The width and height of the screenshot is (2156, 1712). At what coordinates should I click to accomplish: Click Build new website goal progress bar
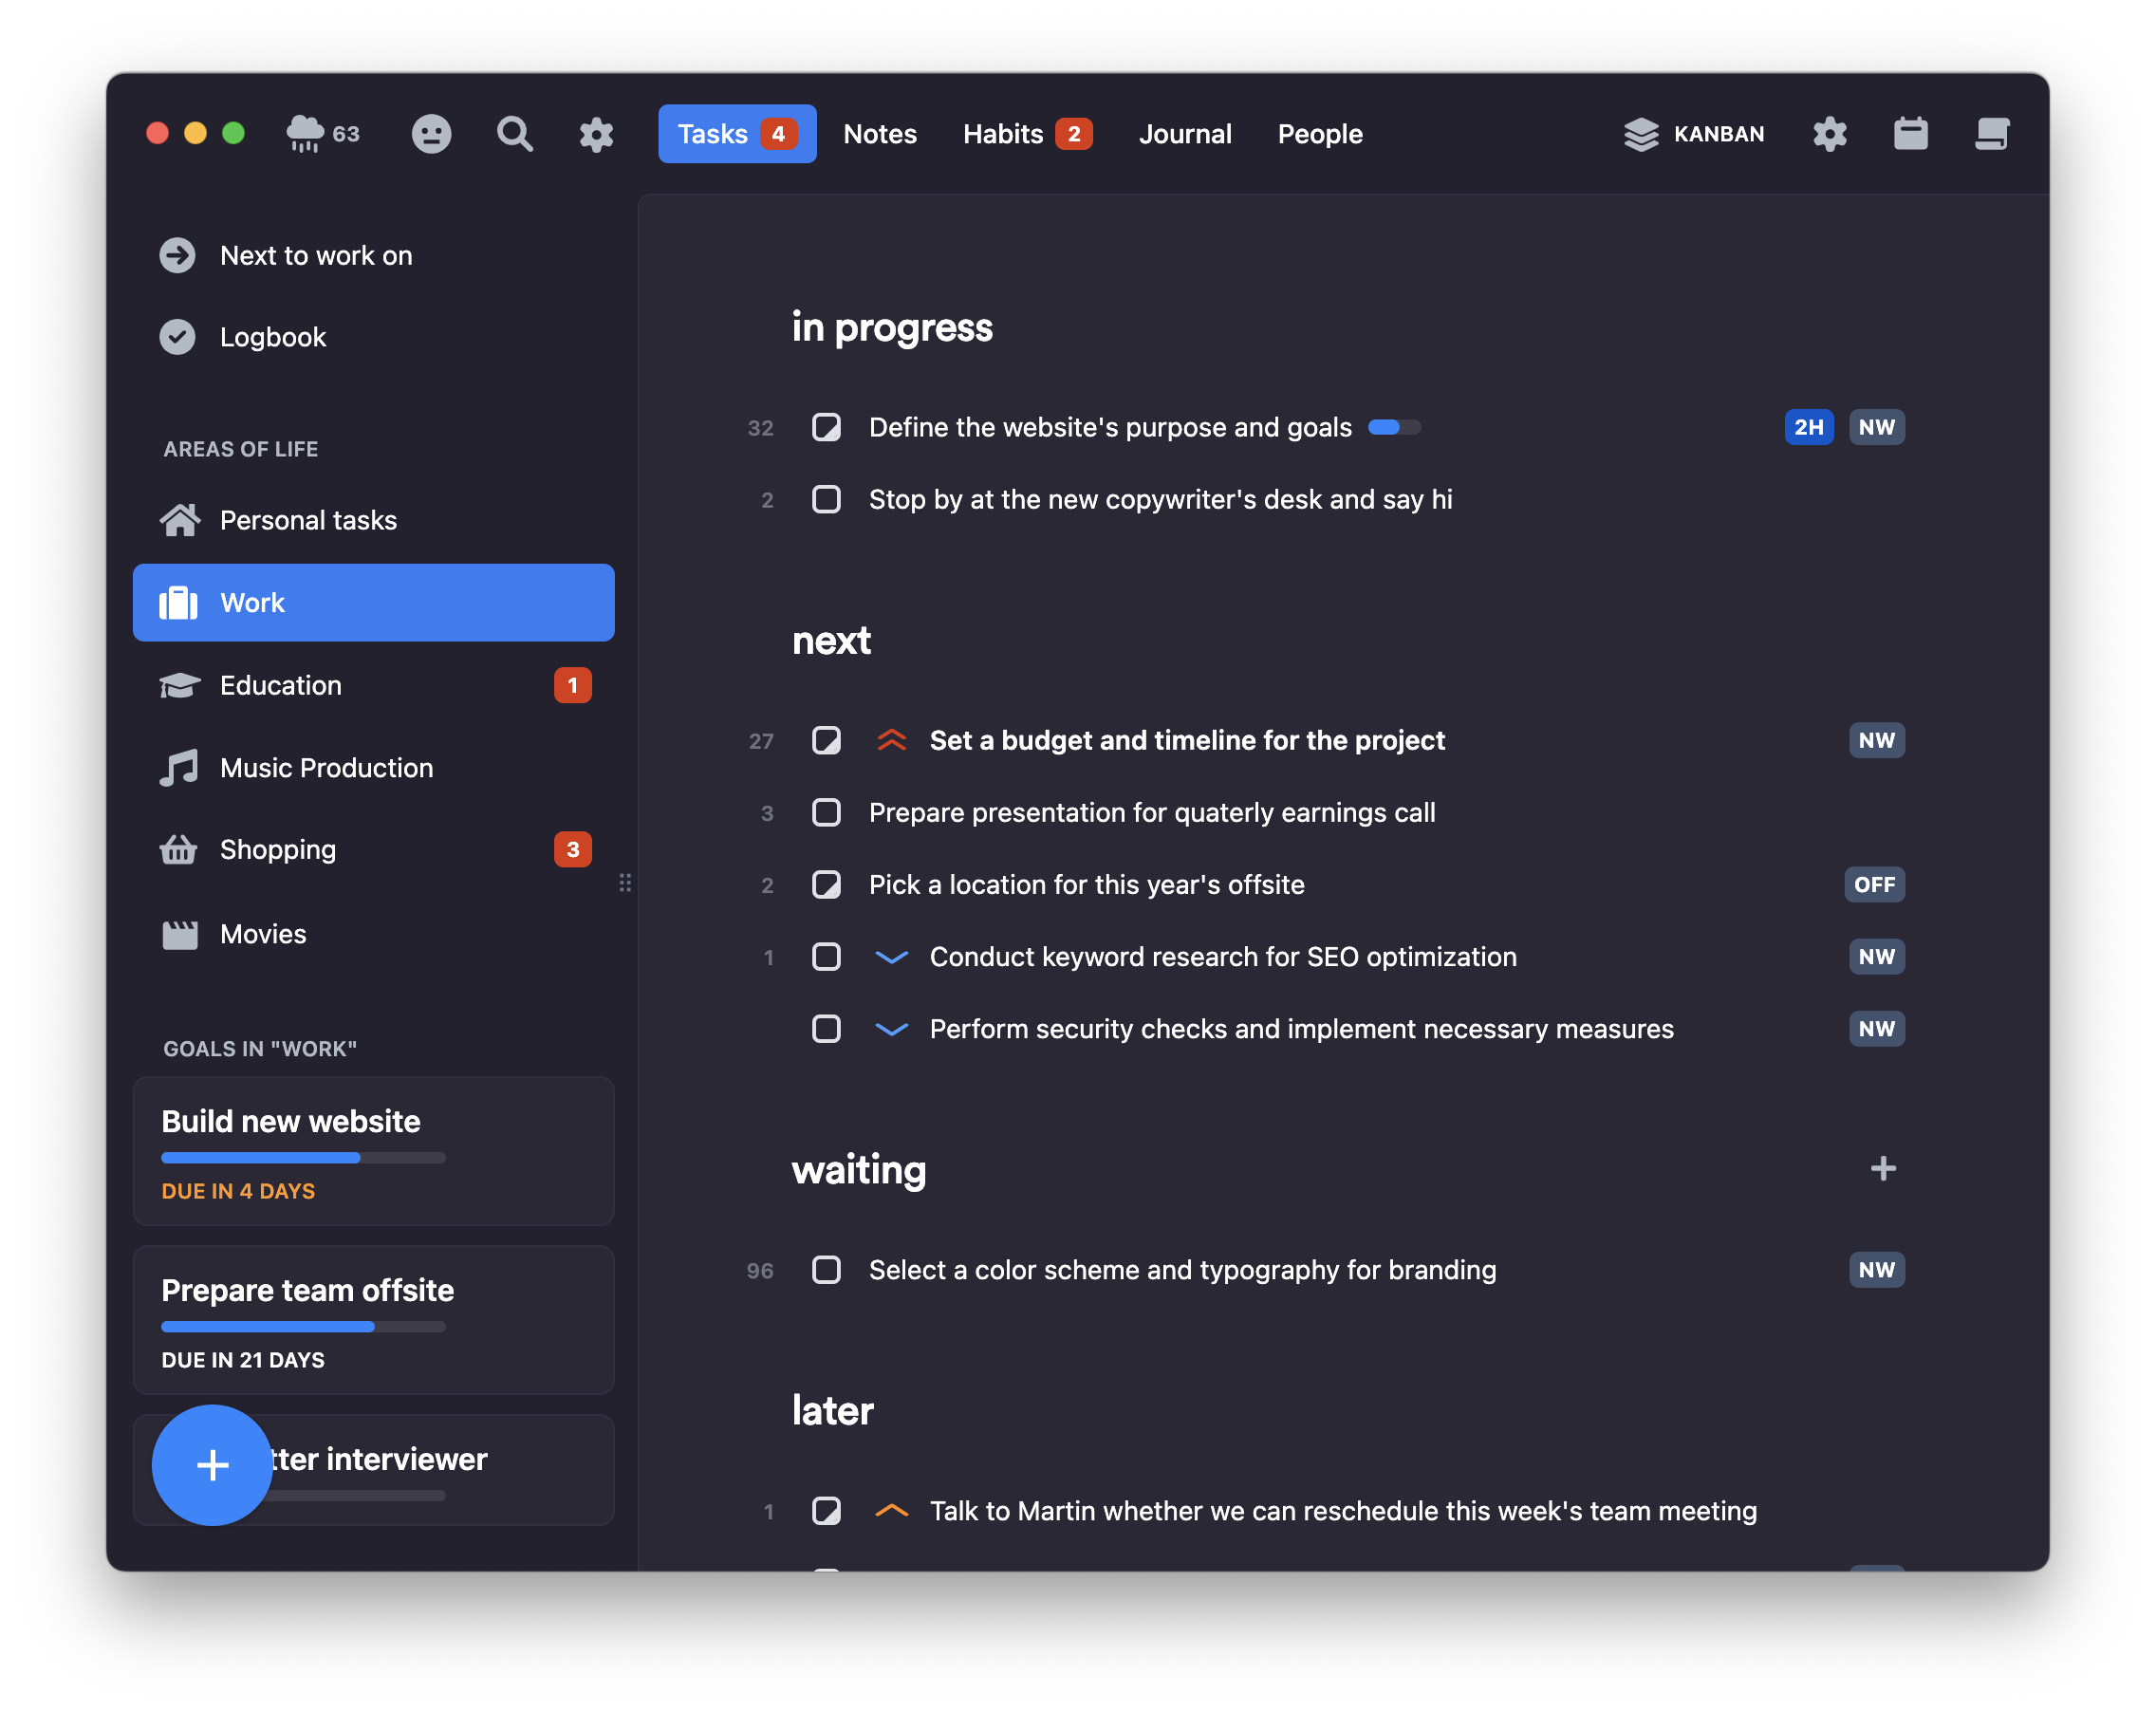click(303, 1158)
